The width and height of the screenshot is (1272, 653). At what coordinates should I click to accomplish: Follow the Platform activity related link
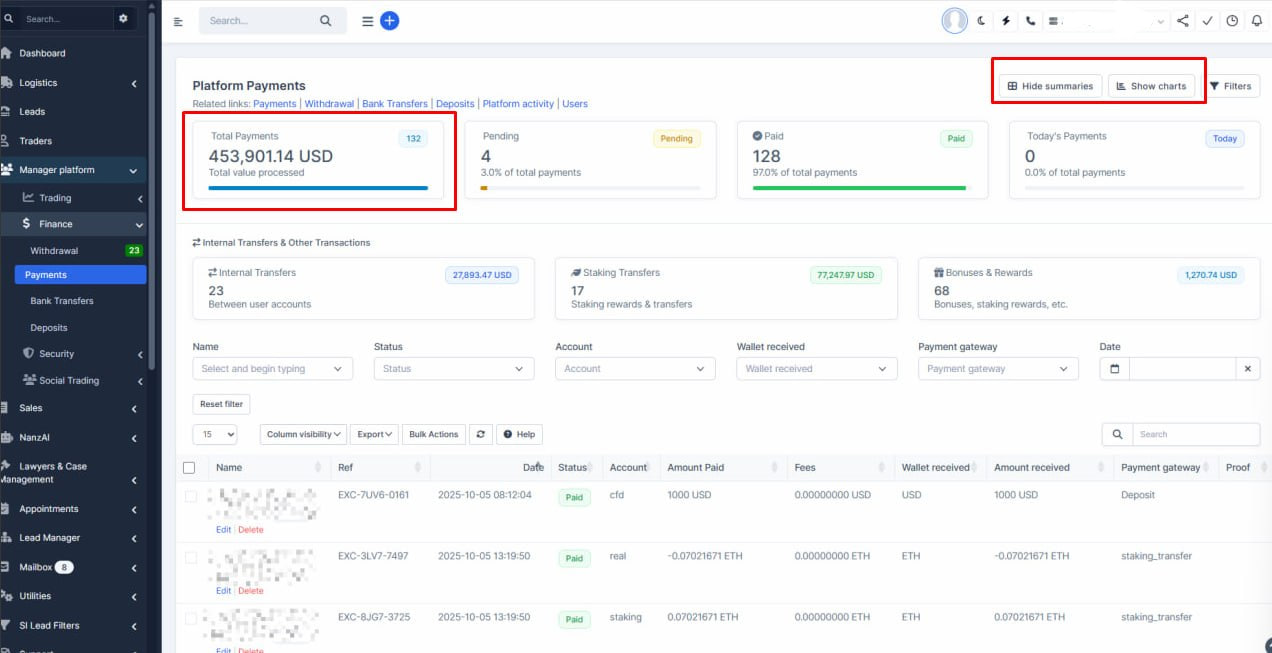point(518,104)
